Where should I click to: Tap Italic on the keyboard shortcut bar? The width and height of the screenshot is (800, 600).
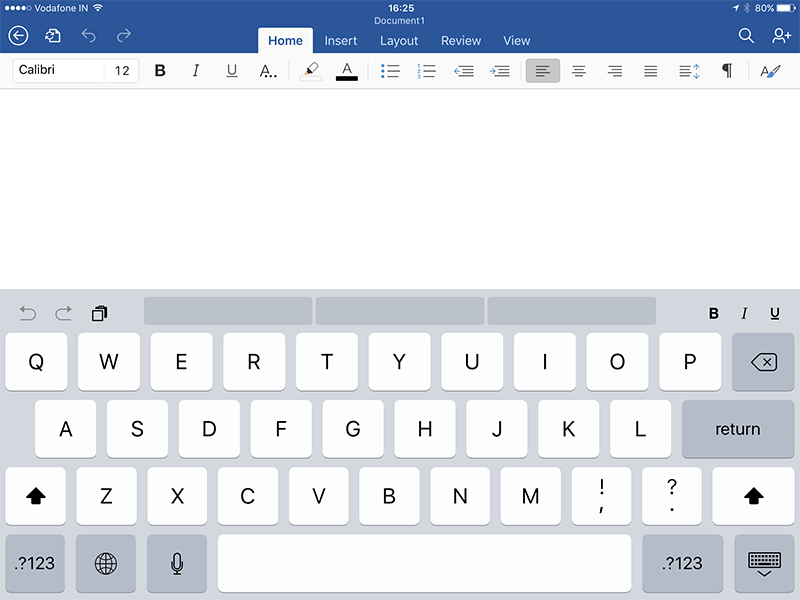tap(744, 313)
